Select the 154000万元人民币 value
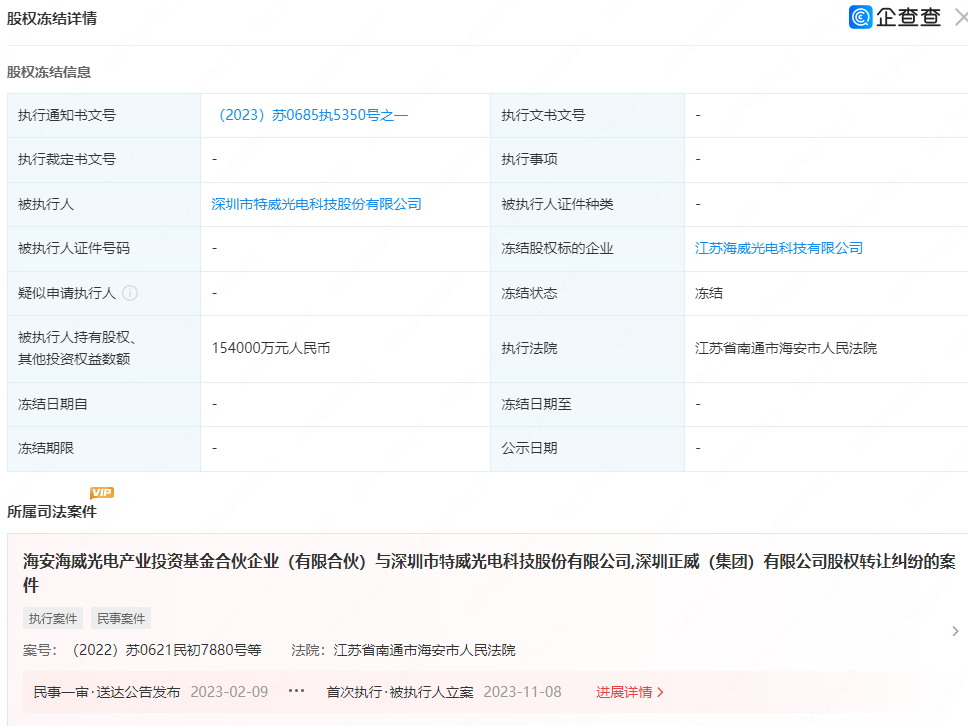 (x=271, y=348)
